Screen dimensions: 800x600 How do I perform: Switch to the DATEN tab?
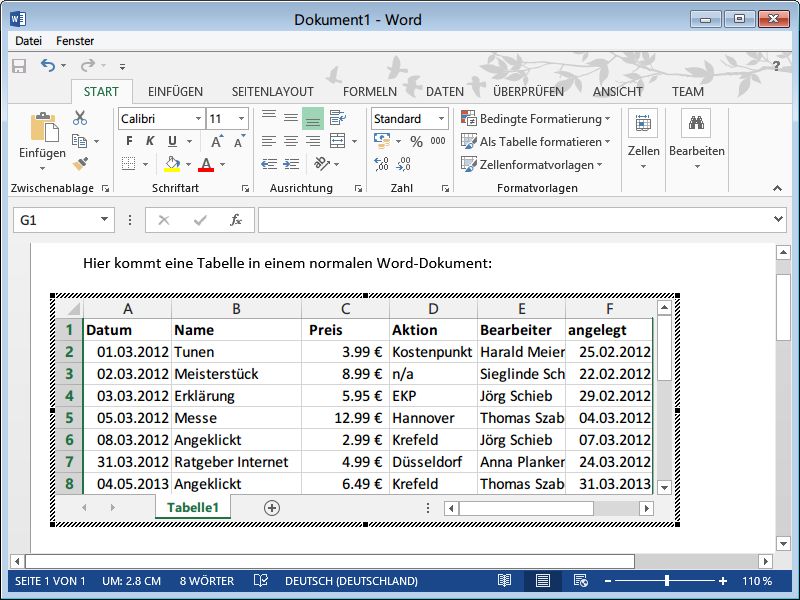(445, 92)
